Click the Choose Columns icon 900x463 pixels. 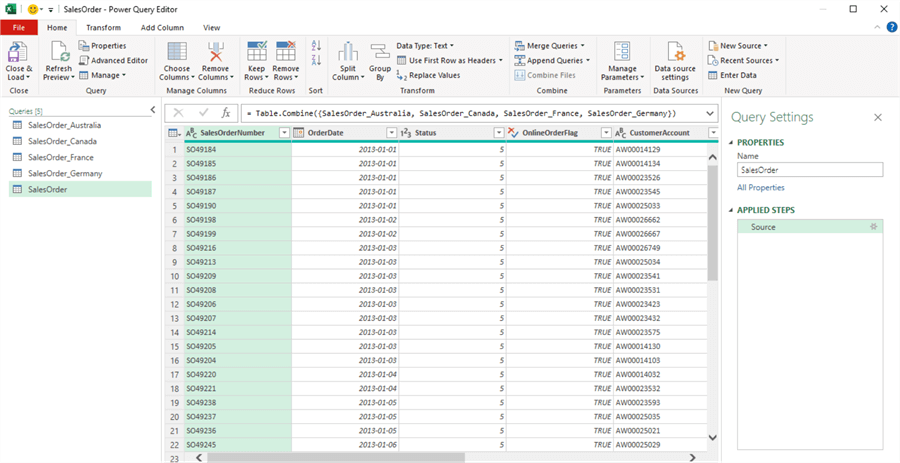(177, 52)
